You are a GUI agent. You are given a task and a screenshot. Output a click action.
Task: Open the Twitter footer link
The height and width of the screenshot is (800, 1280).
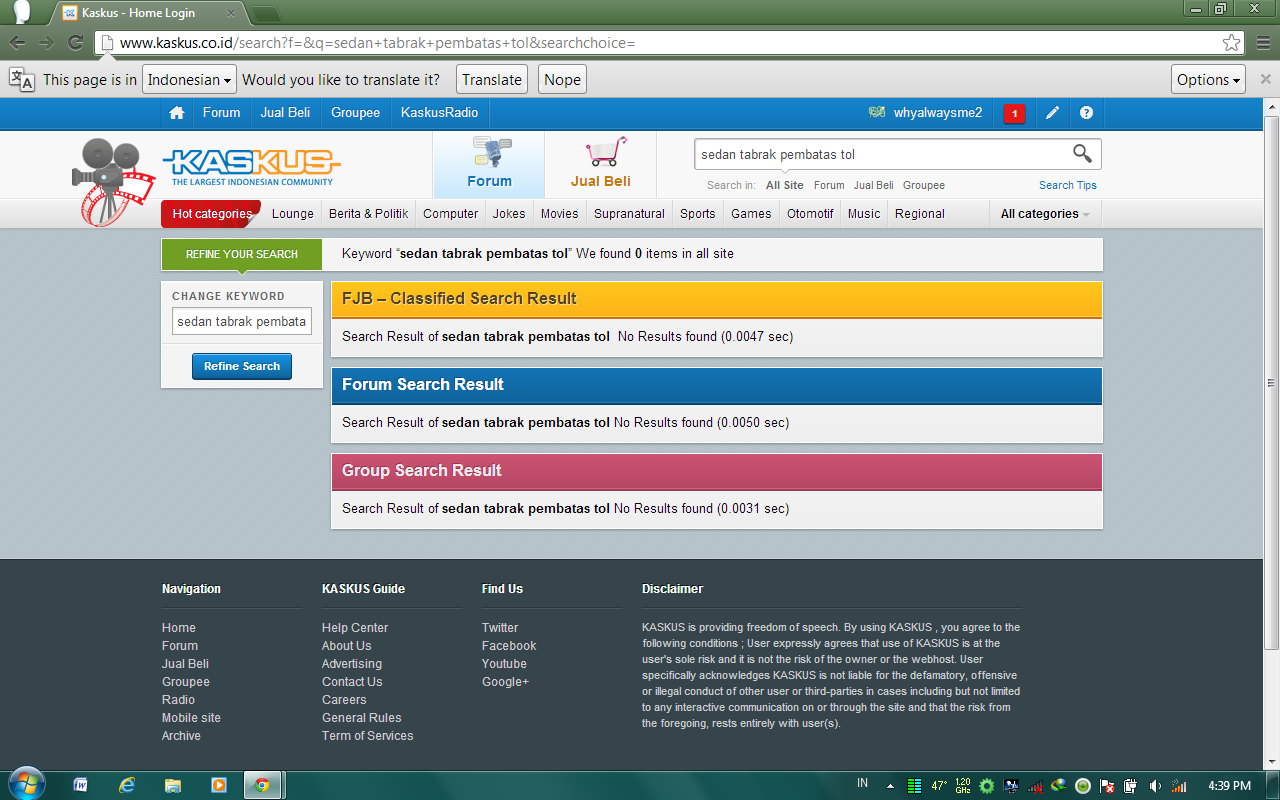click(500, 628)
